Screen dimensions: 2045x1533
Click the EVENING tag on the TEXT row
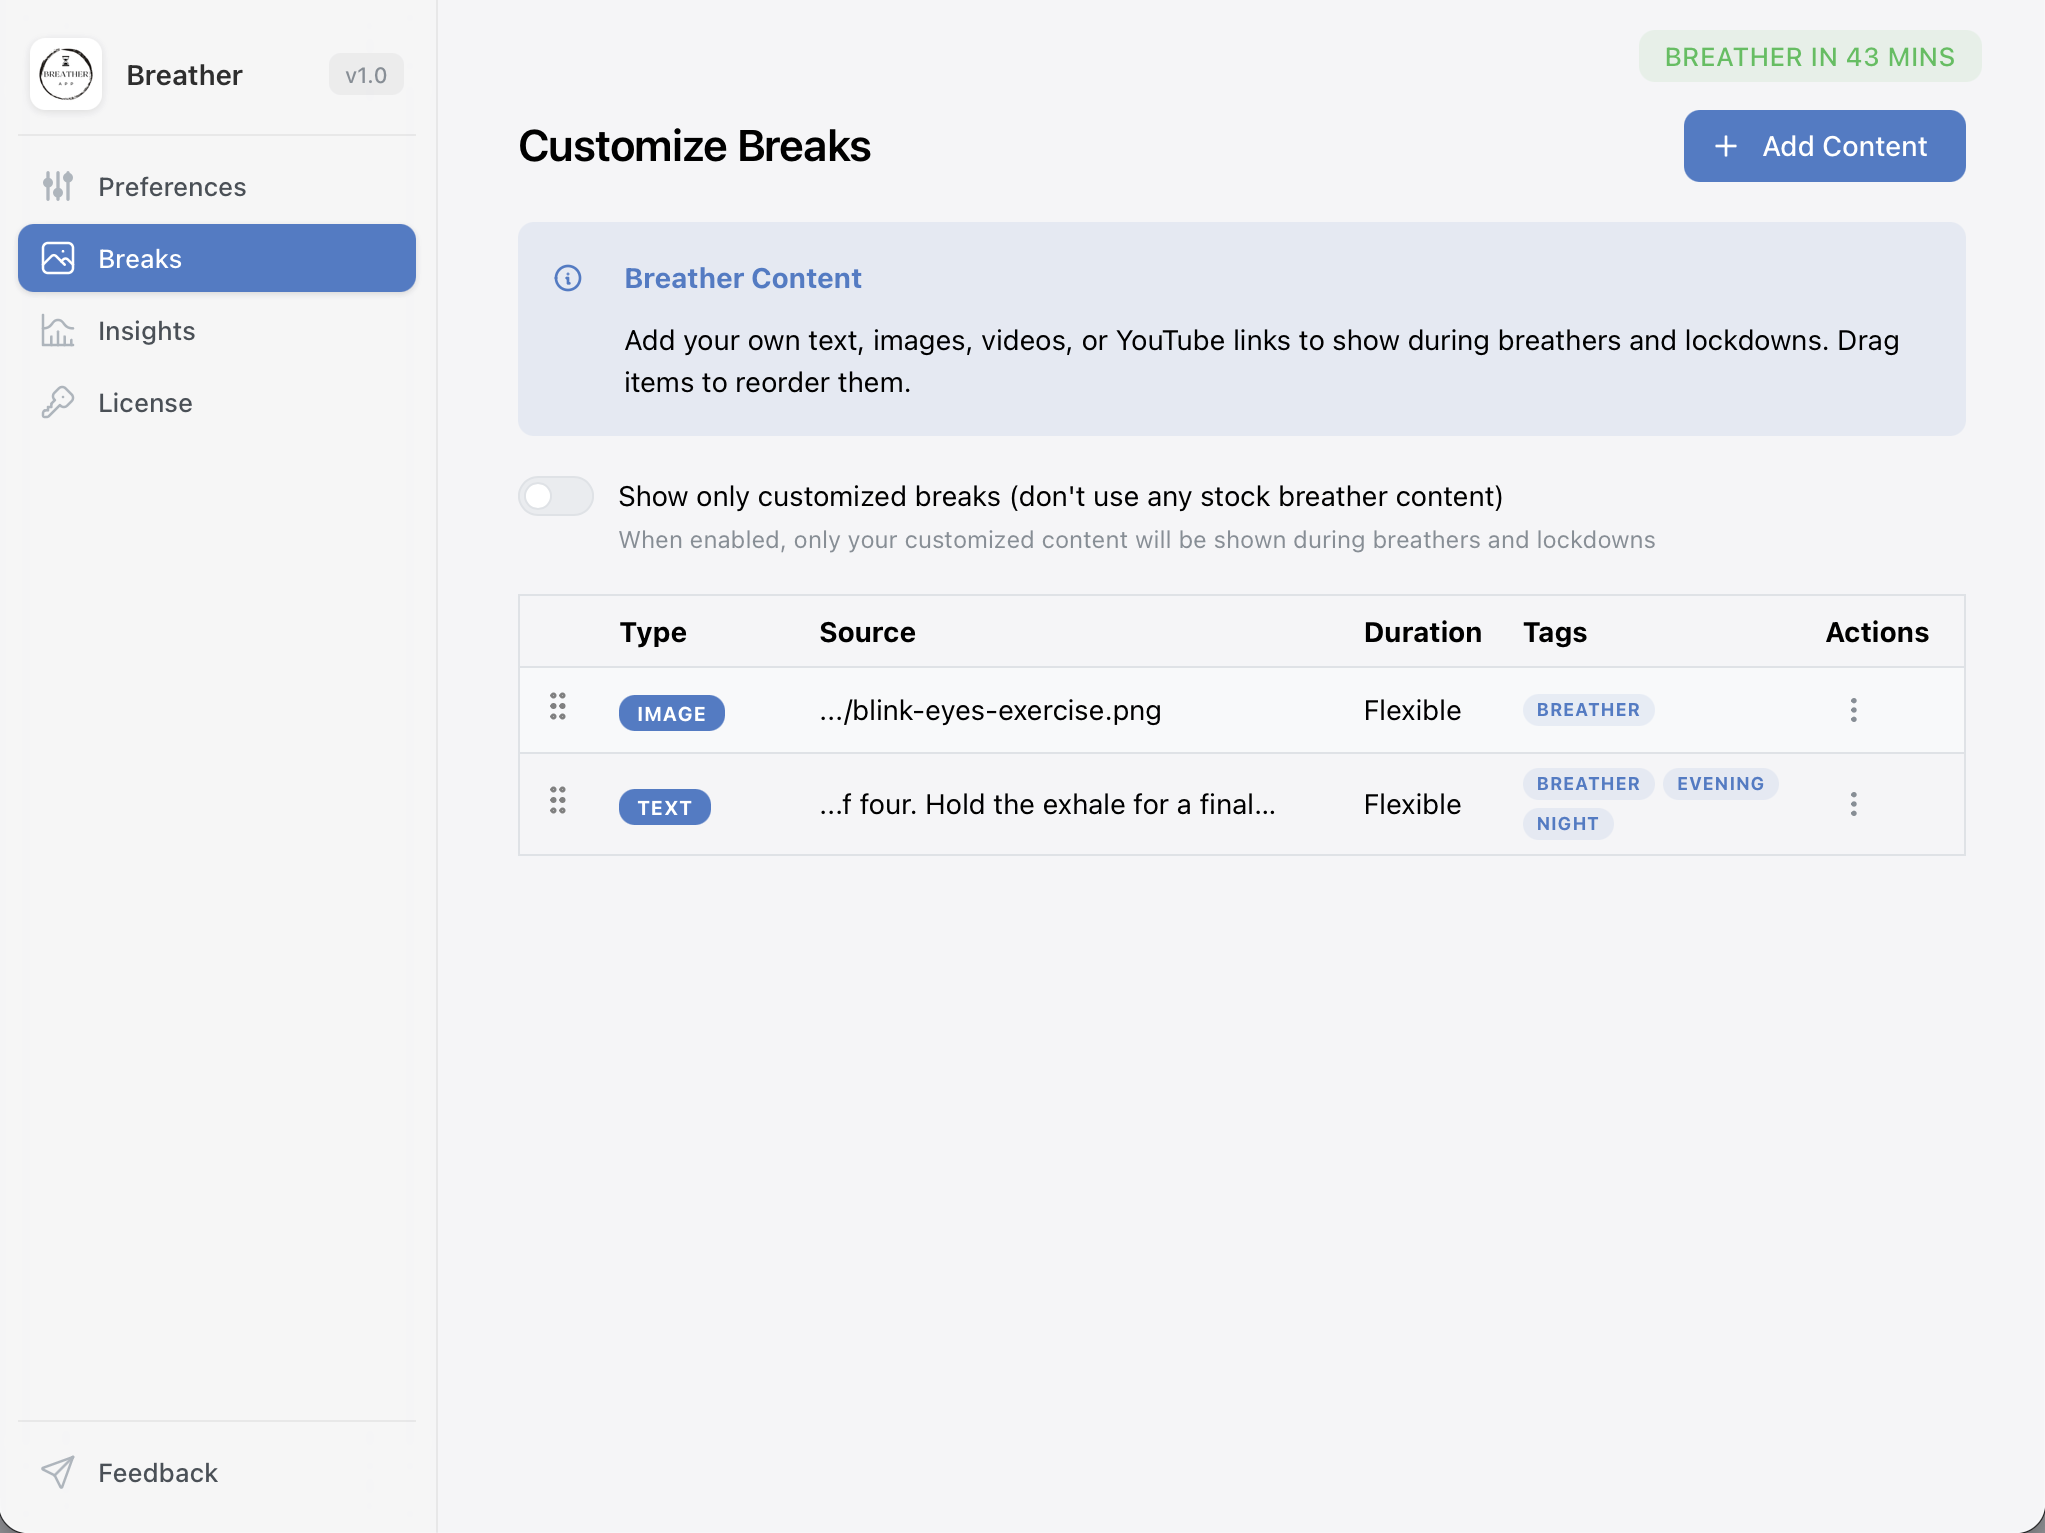tap(1720, 784)
